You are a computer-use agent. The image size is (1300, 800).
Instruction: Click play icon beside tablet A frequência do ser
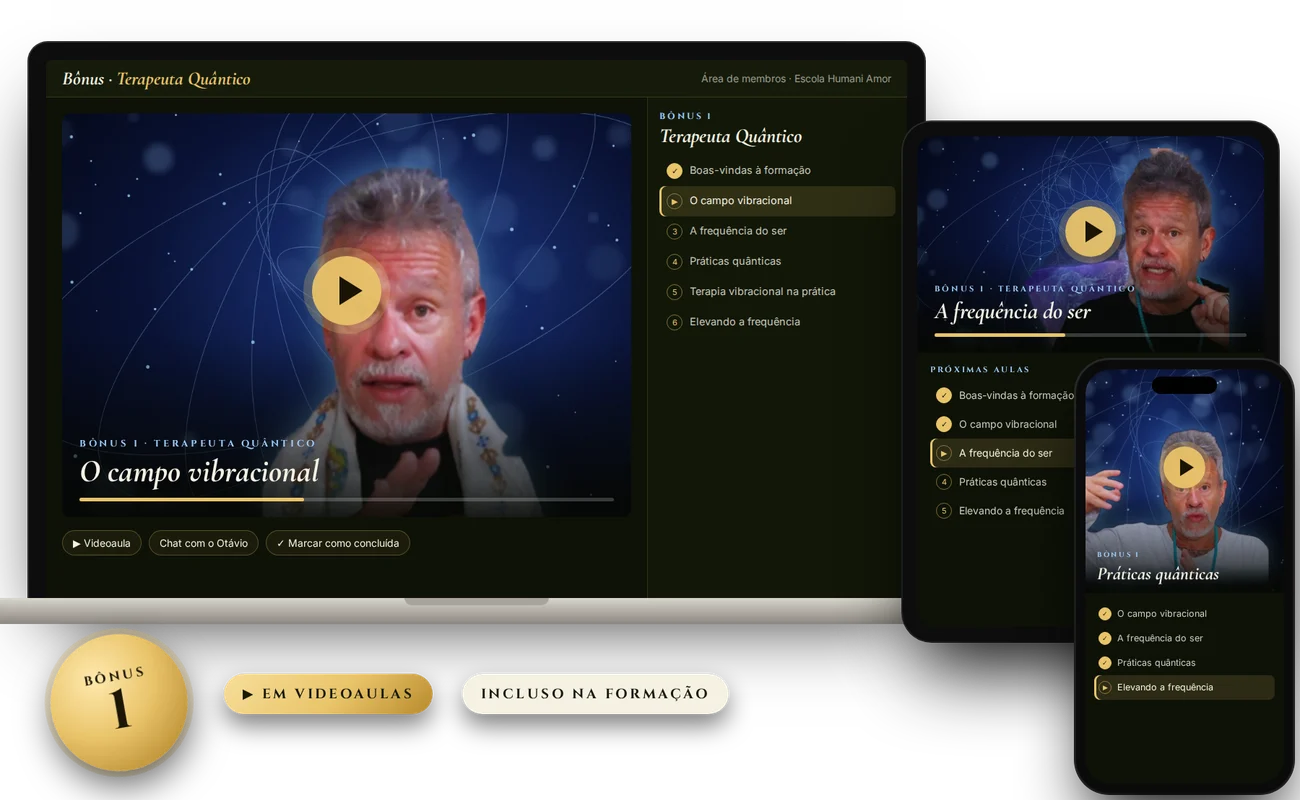pyautogui.click(x=943, y=453)
